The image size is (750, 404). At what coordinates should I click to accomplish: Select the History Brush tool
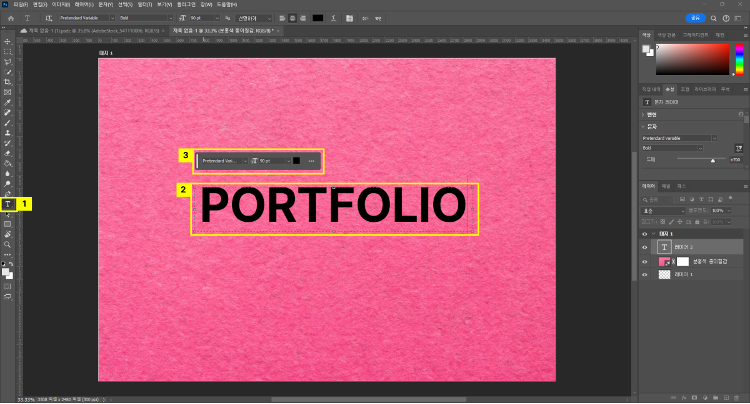tap(7, 143)
